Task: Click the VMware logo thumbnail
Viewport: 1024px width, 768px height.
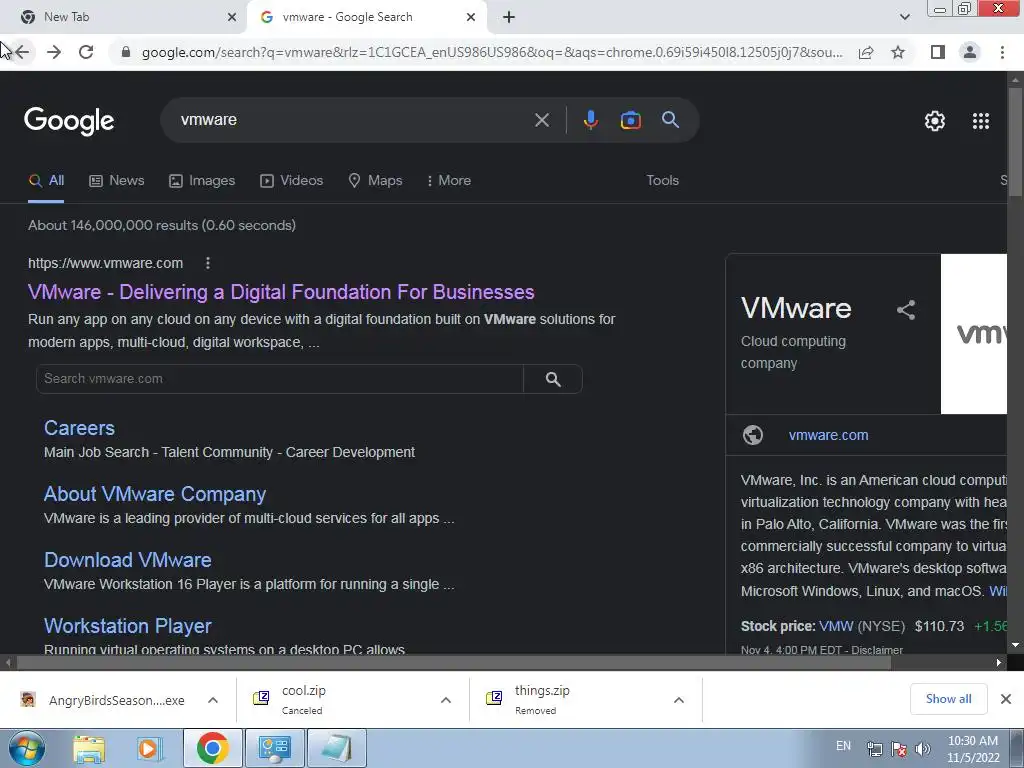Action: (974, 334)
